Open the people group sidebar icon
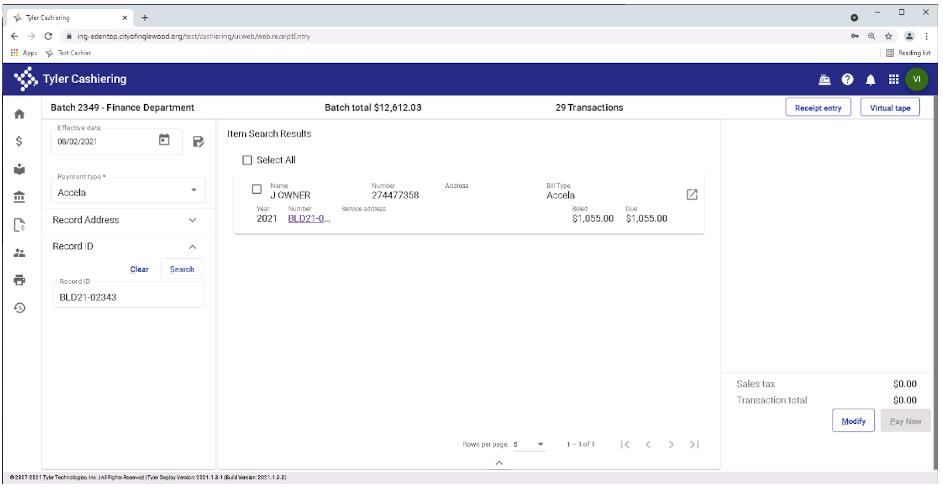 point(19,253)
